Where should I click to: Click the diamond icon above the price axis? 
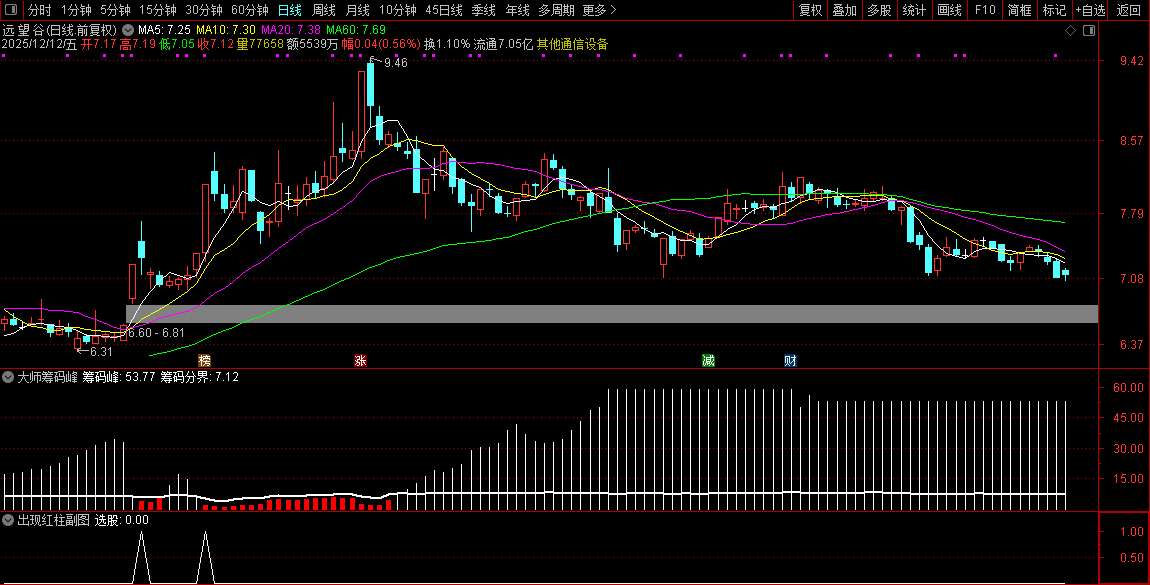1070,31
